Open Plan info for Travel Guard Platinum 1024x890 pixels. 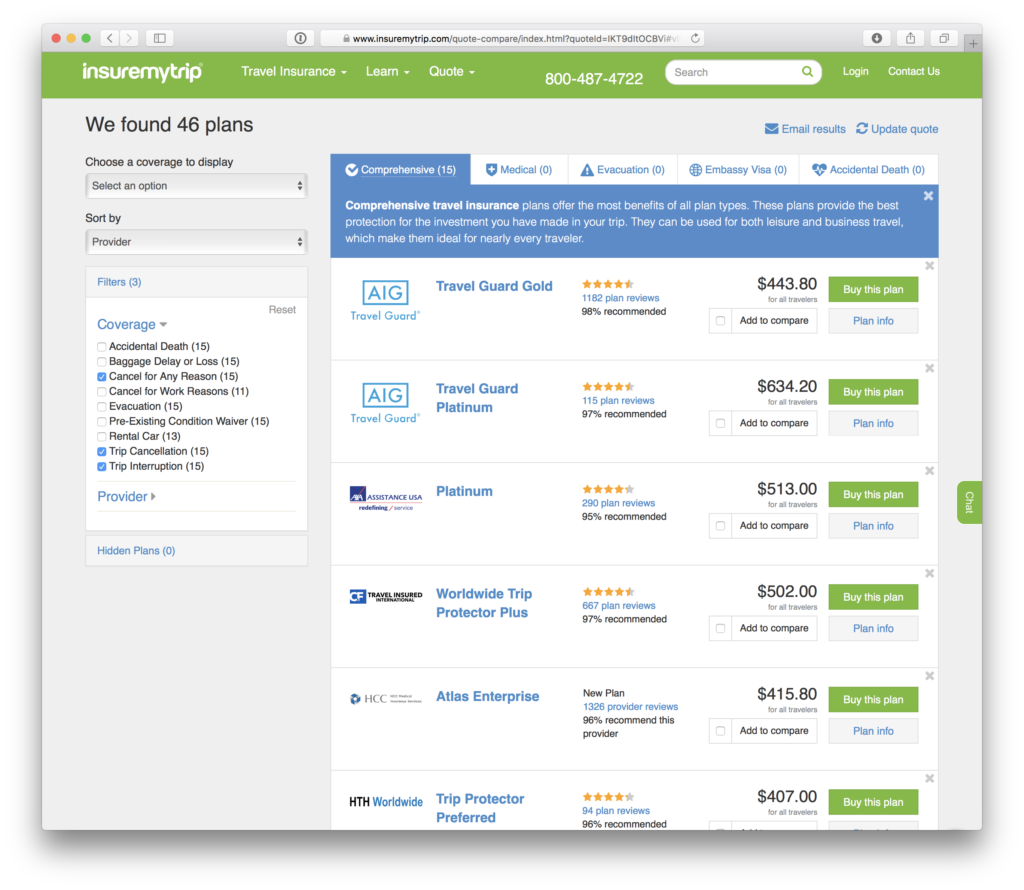tap(873, 423)
